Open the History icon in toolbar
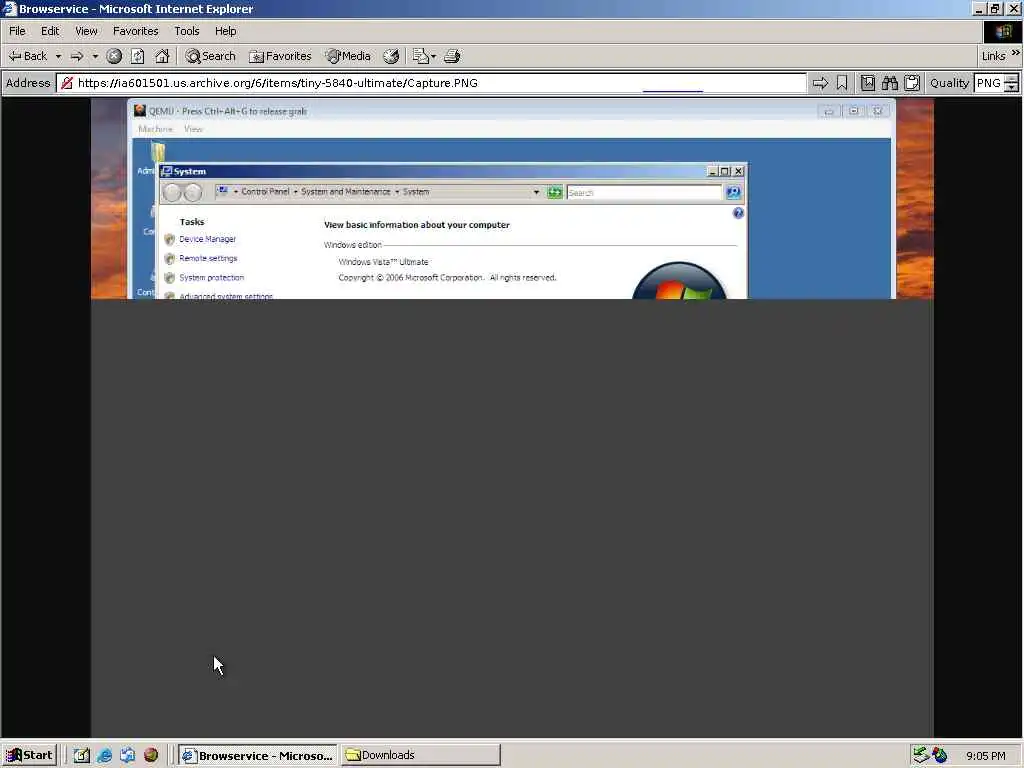This screenshot has width=1024, height=768. tap(391, 56)
